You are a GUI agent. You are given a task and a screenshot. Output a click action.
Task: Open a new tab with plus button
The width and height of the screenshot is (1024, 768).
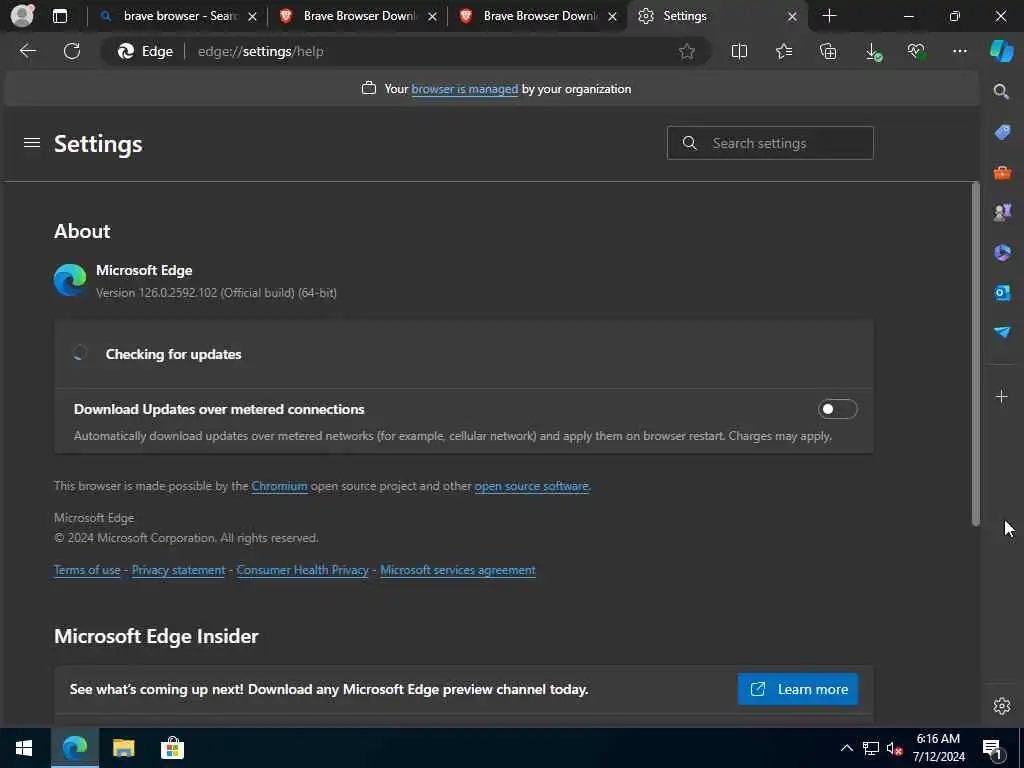(829, 16)
